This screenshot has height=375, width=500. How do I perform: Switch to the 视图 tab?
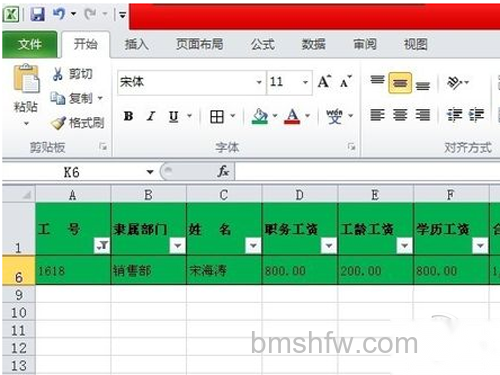click(x=416, y=44)
